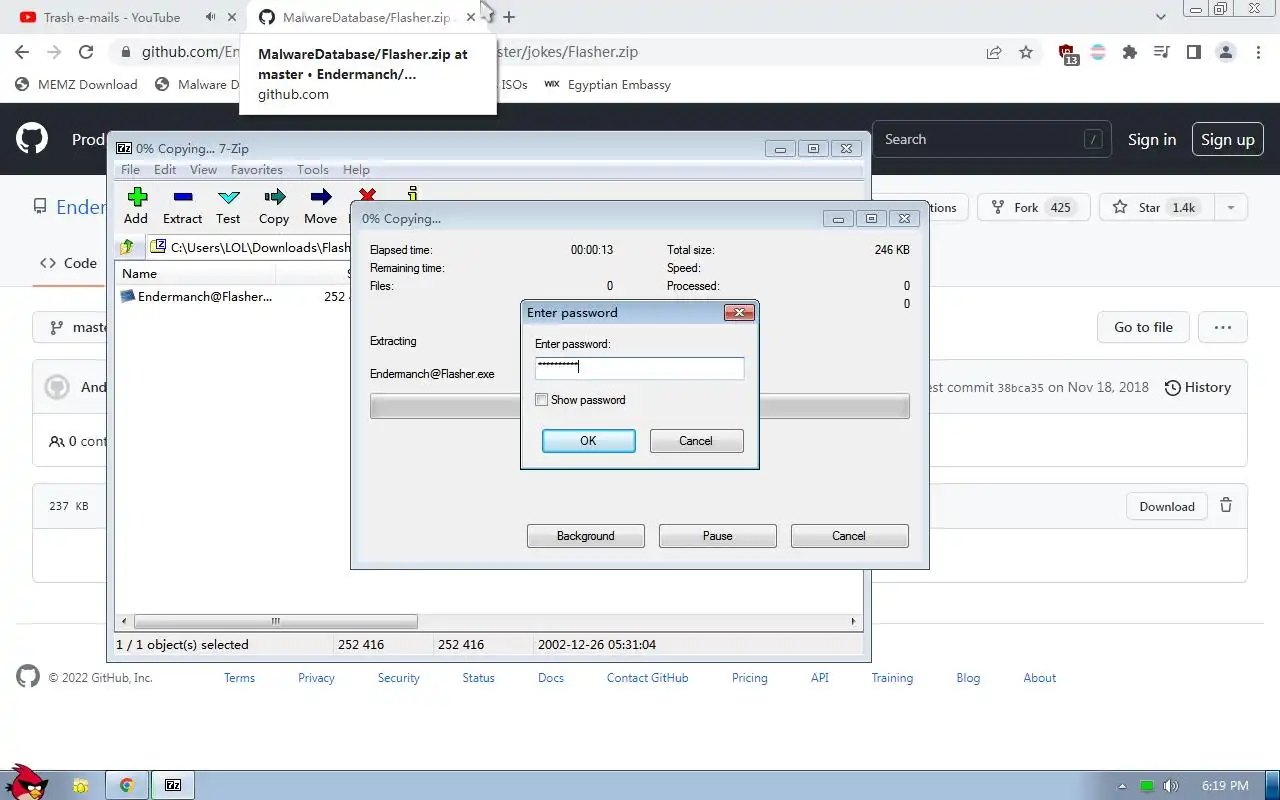This screenshot has height=800, width=1280.
Task: Bookmark this page with the star icon
Action: (x=1026, y=52)
